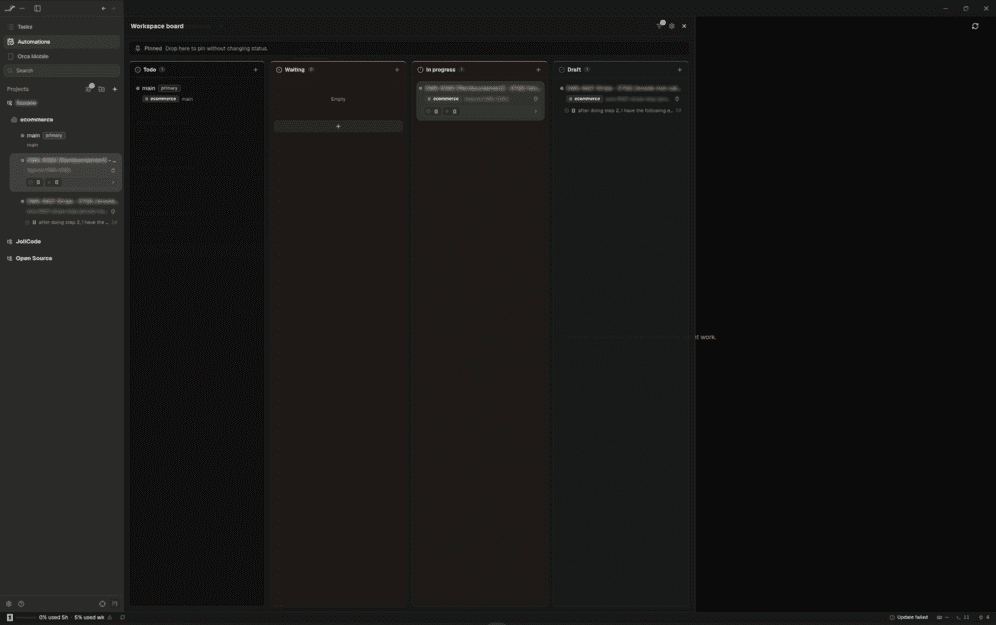Click the 'Update failed' status bar entry
Screen dimensions: 996x625
pos(908,617)
